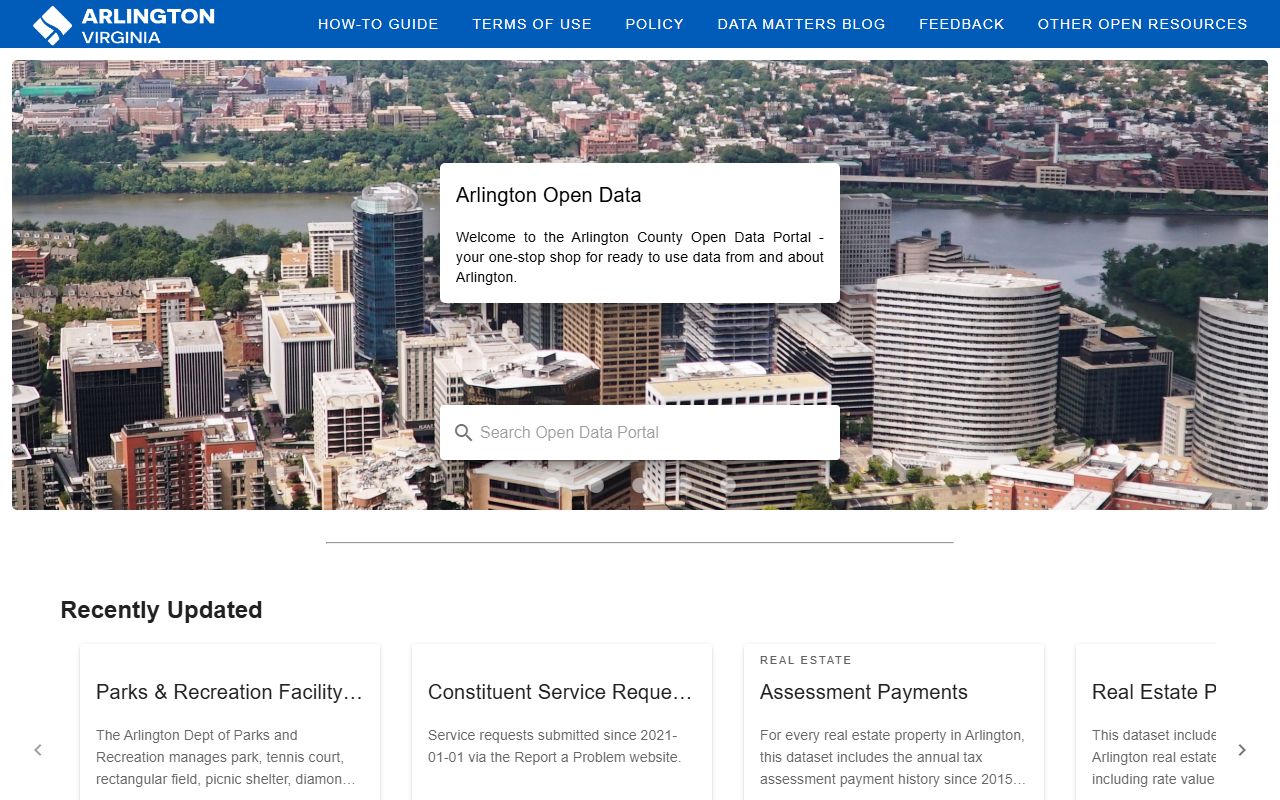The width and height of the screenshot is (1280, 800).
Task: Click the Recently Updated heading
Action: [x=162, y=610]
